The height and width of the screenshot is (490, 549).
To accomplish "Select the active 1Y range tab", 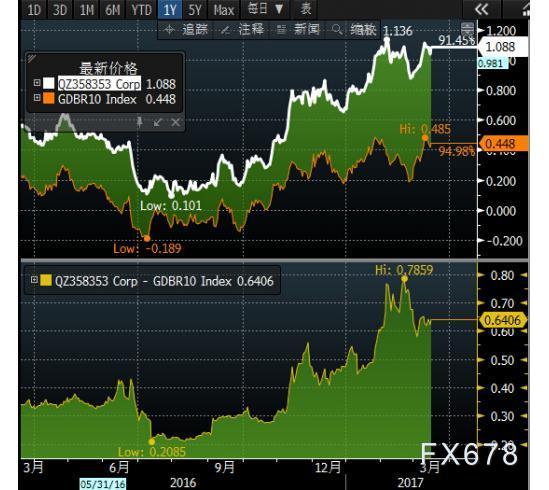I will [170, 9].
